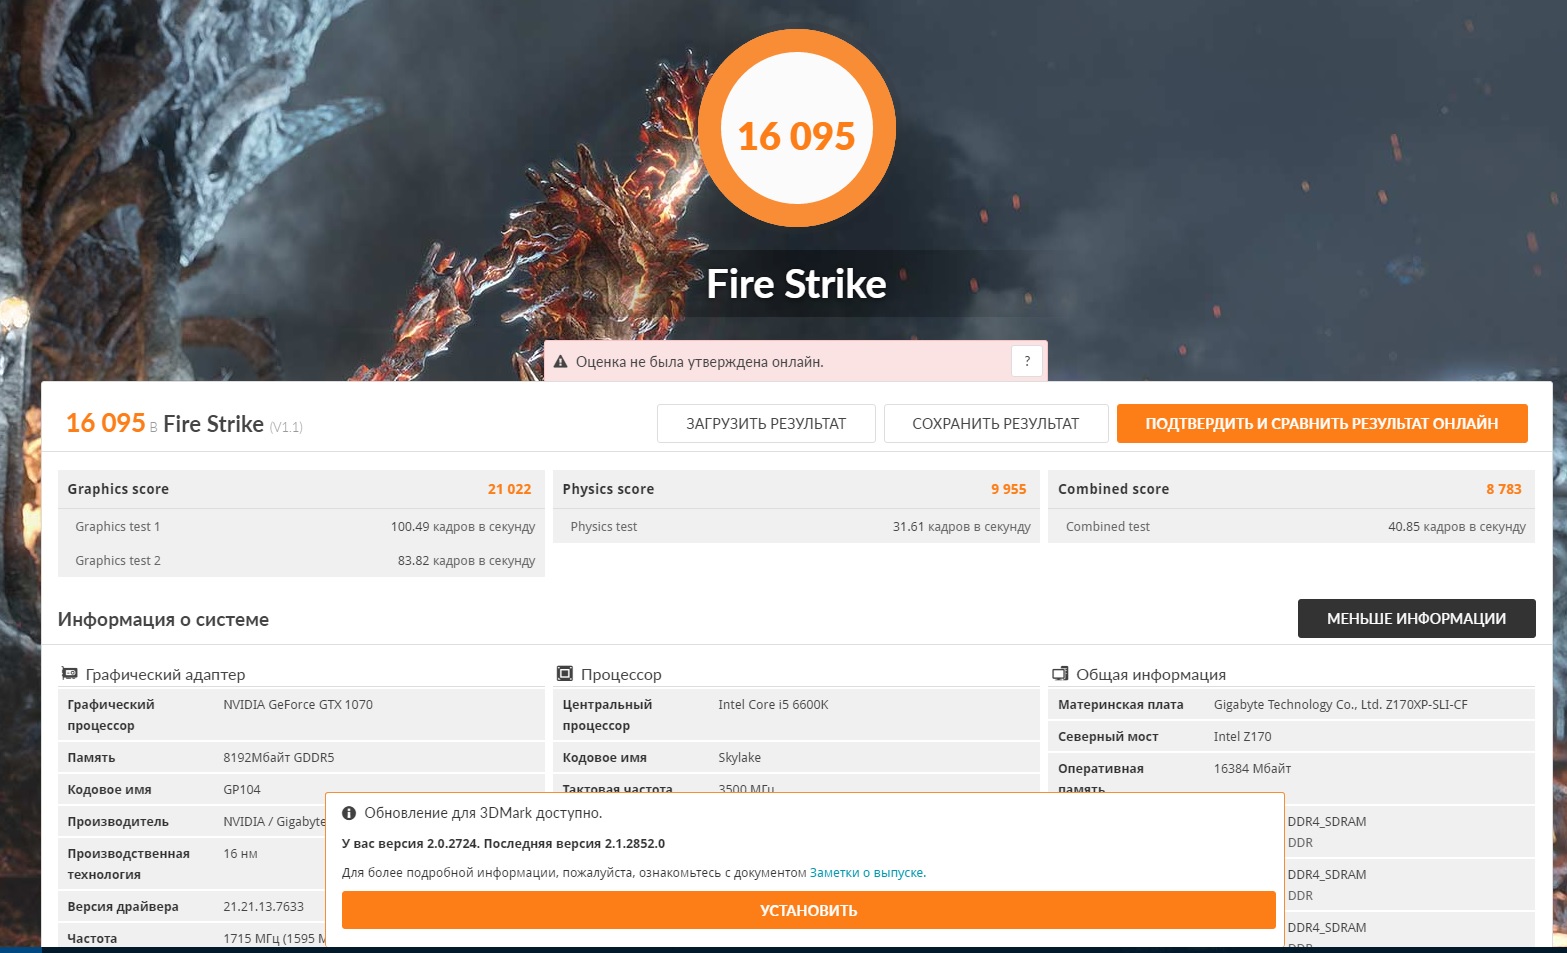Select the Combined score value 8 783
1567x953 pixels.
tap(1504, 489)
